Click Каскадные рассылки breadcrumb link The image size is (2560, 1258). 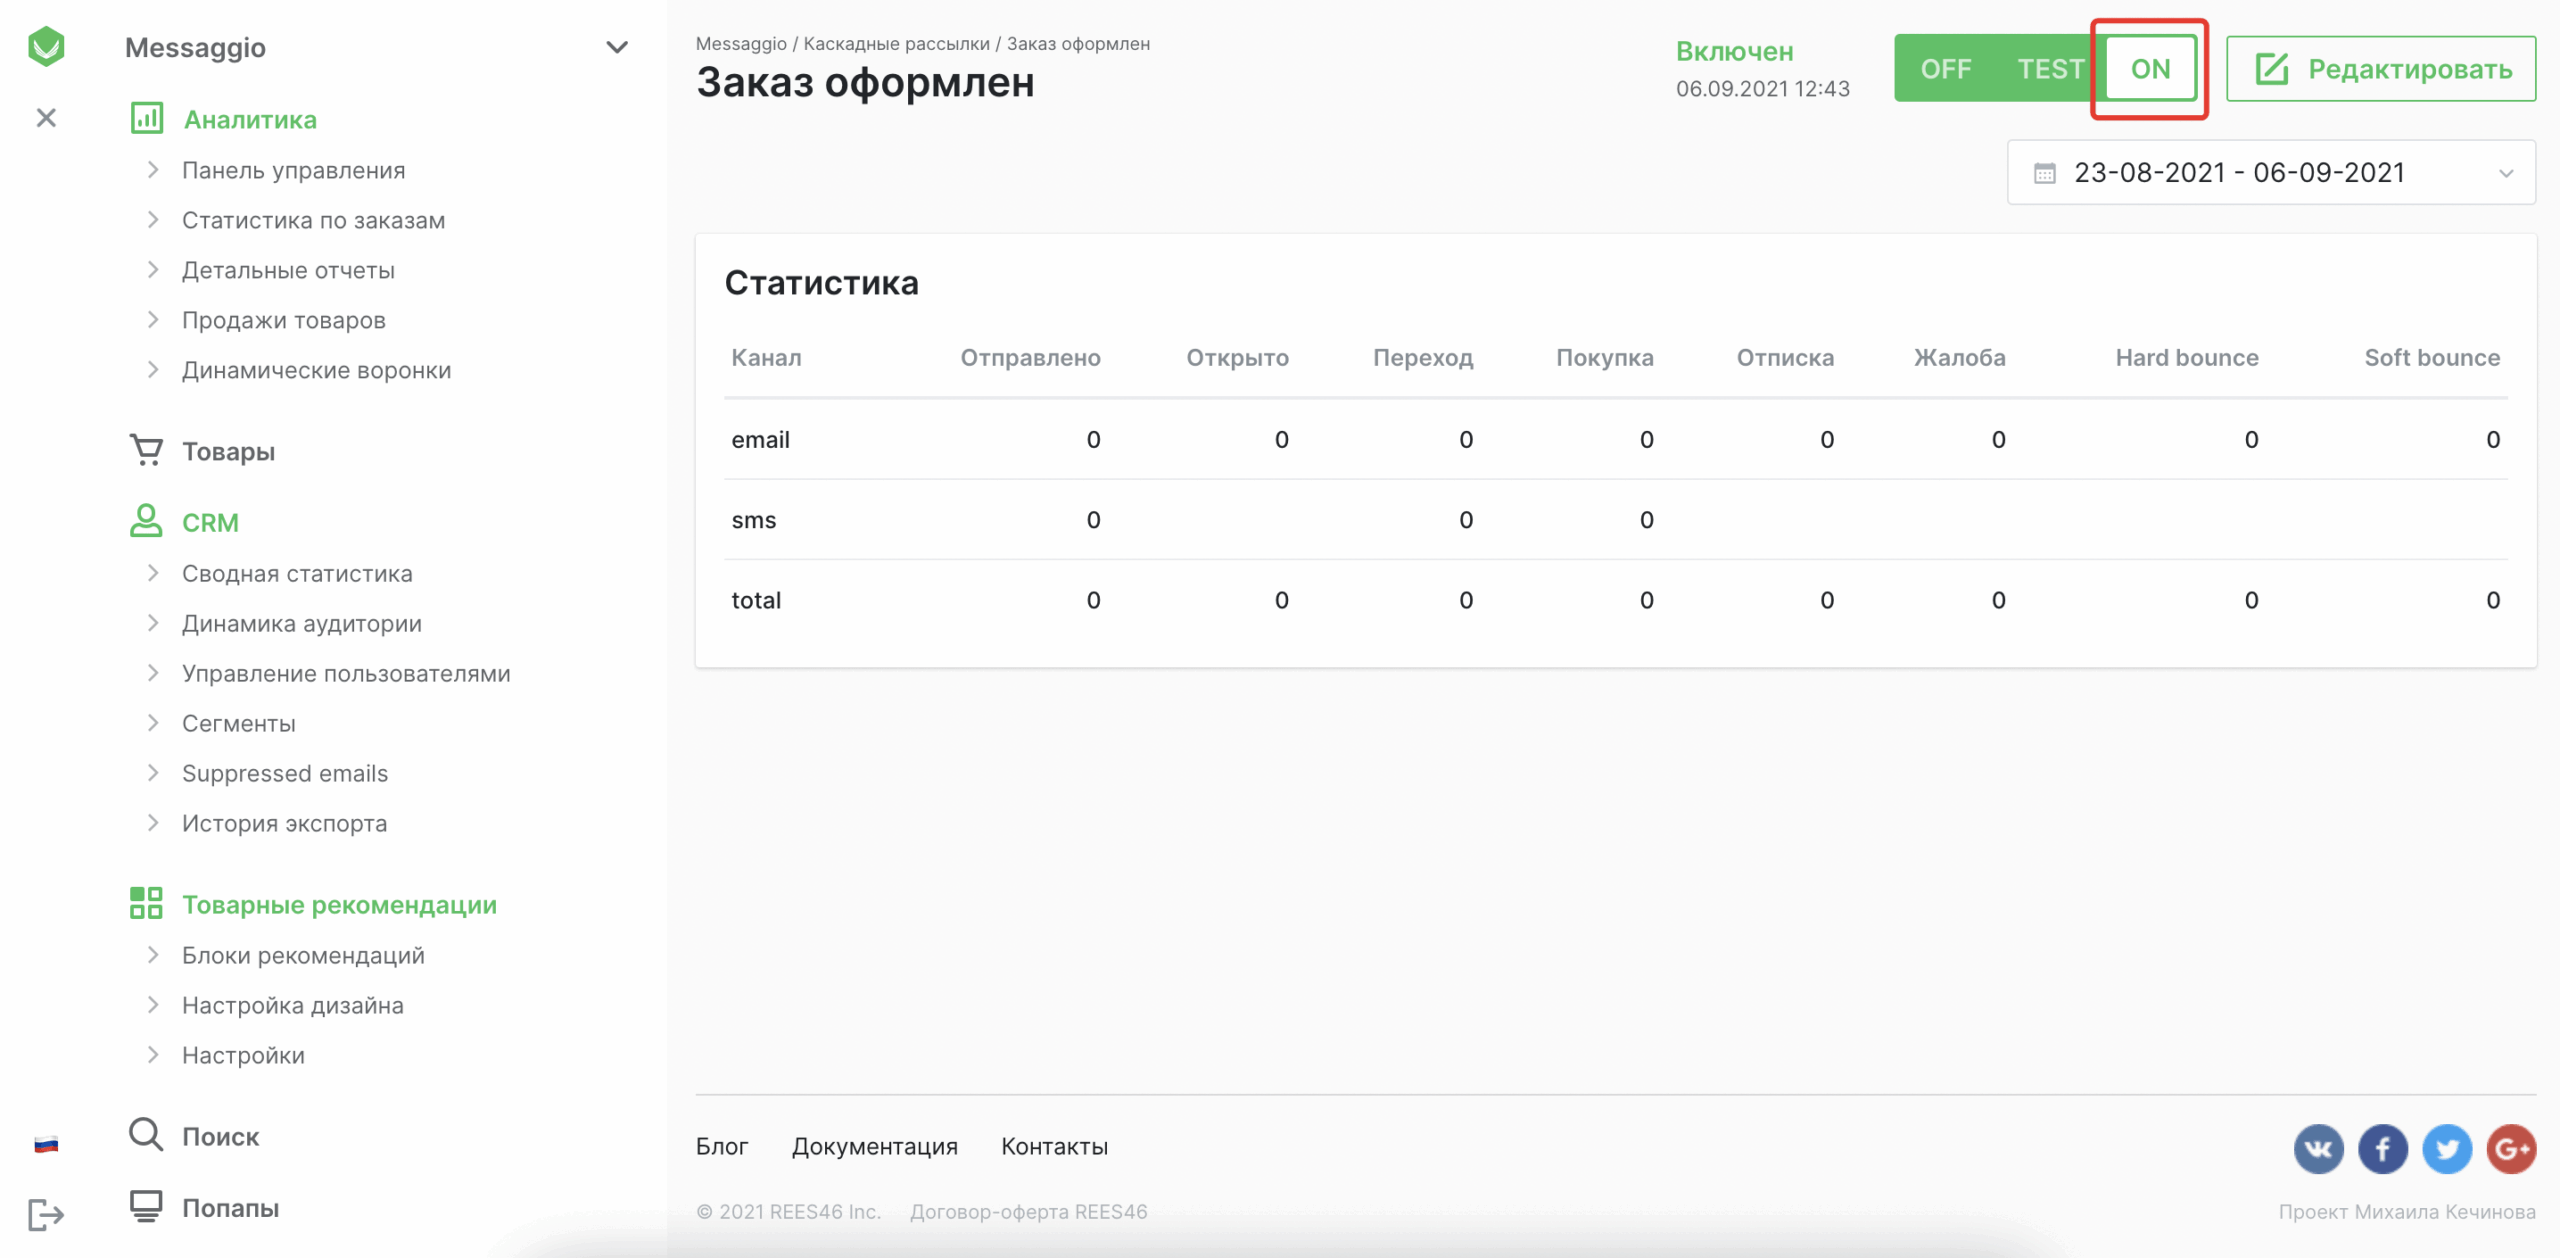(x=896, y=44)
